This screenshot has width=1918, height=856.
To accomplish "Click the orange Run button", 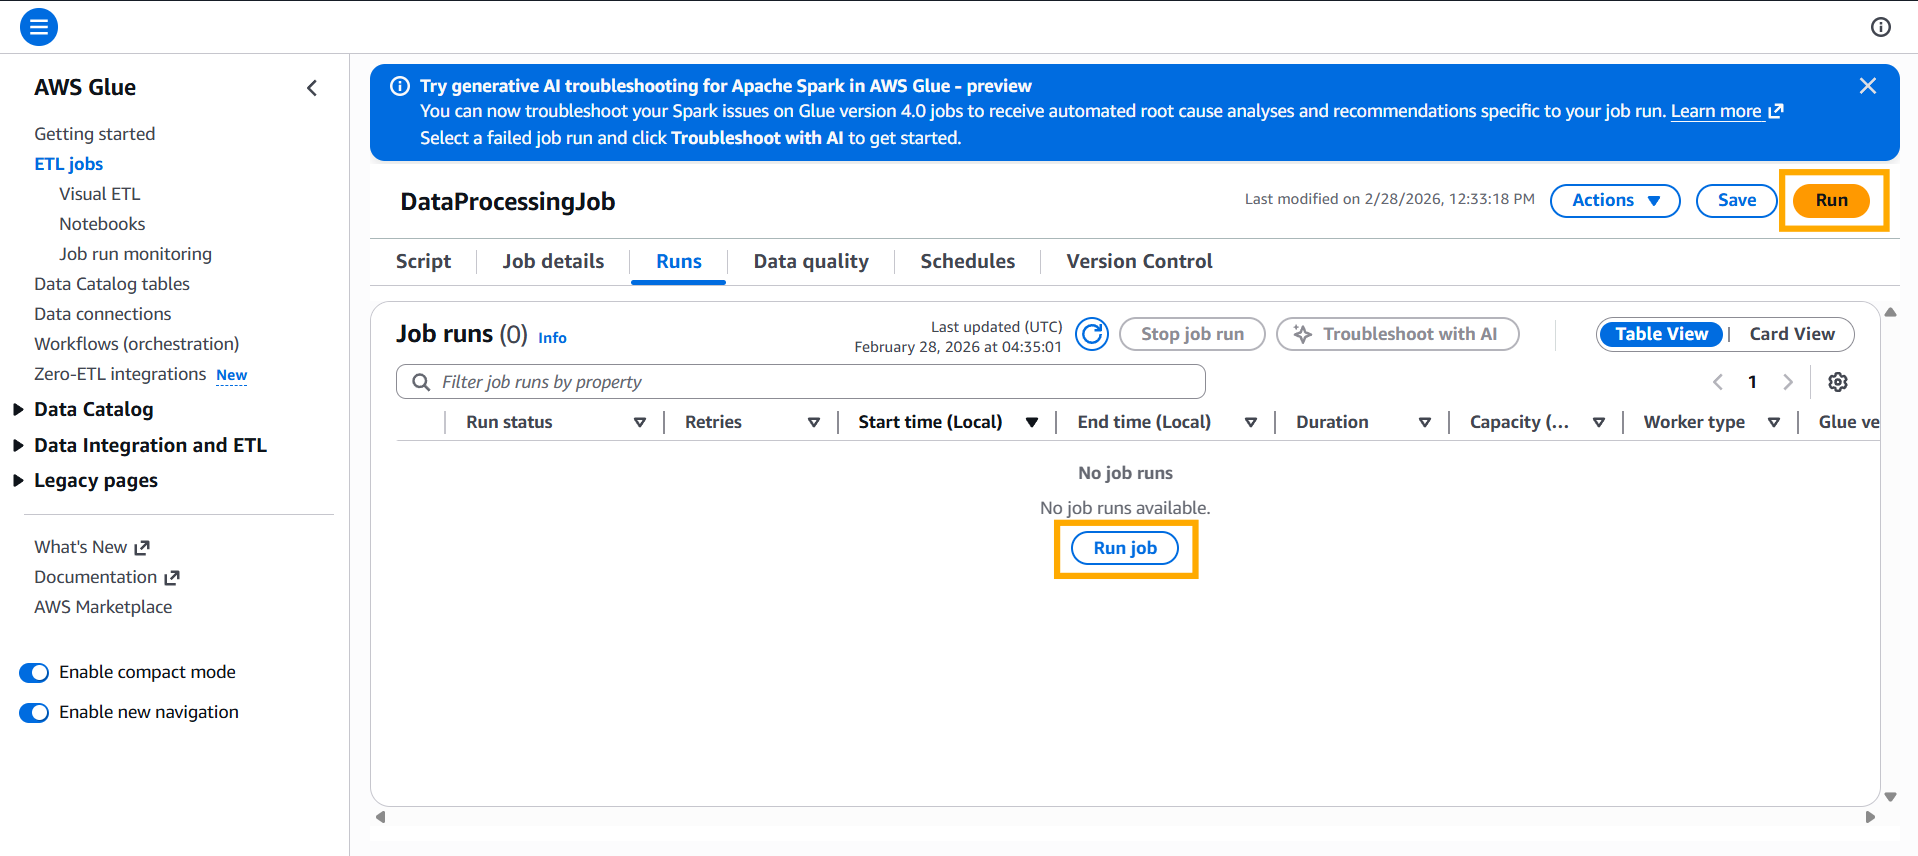I will pyautogui.click(x=1831, y=200).
